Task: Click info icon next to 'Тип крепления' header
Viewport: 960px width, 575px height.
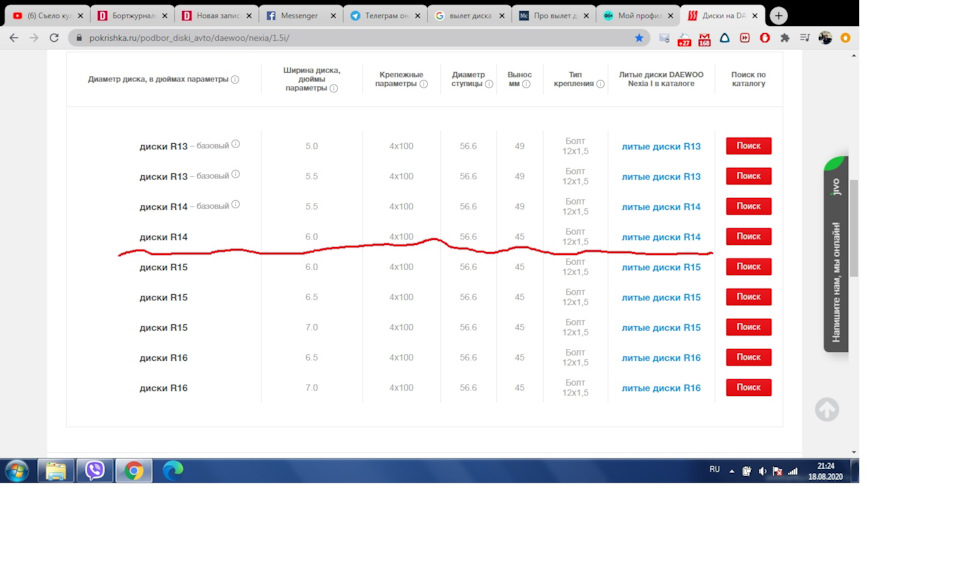Action: 601,84
